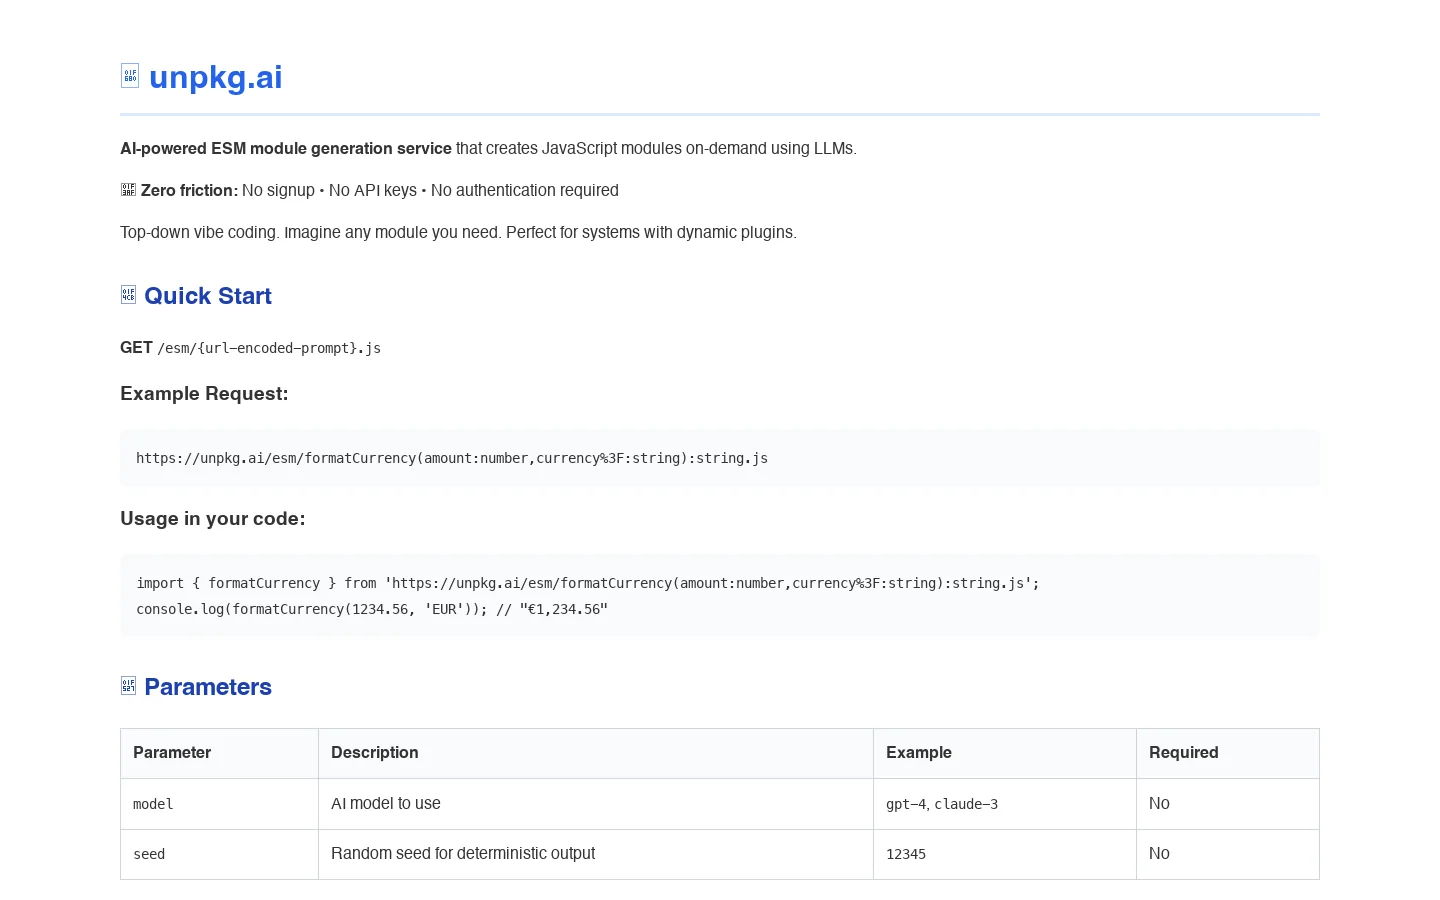Click the '/esm/{url-encoded-prompt}.js' path

[269, 348]
